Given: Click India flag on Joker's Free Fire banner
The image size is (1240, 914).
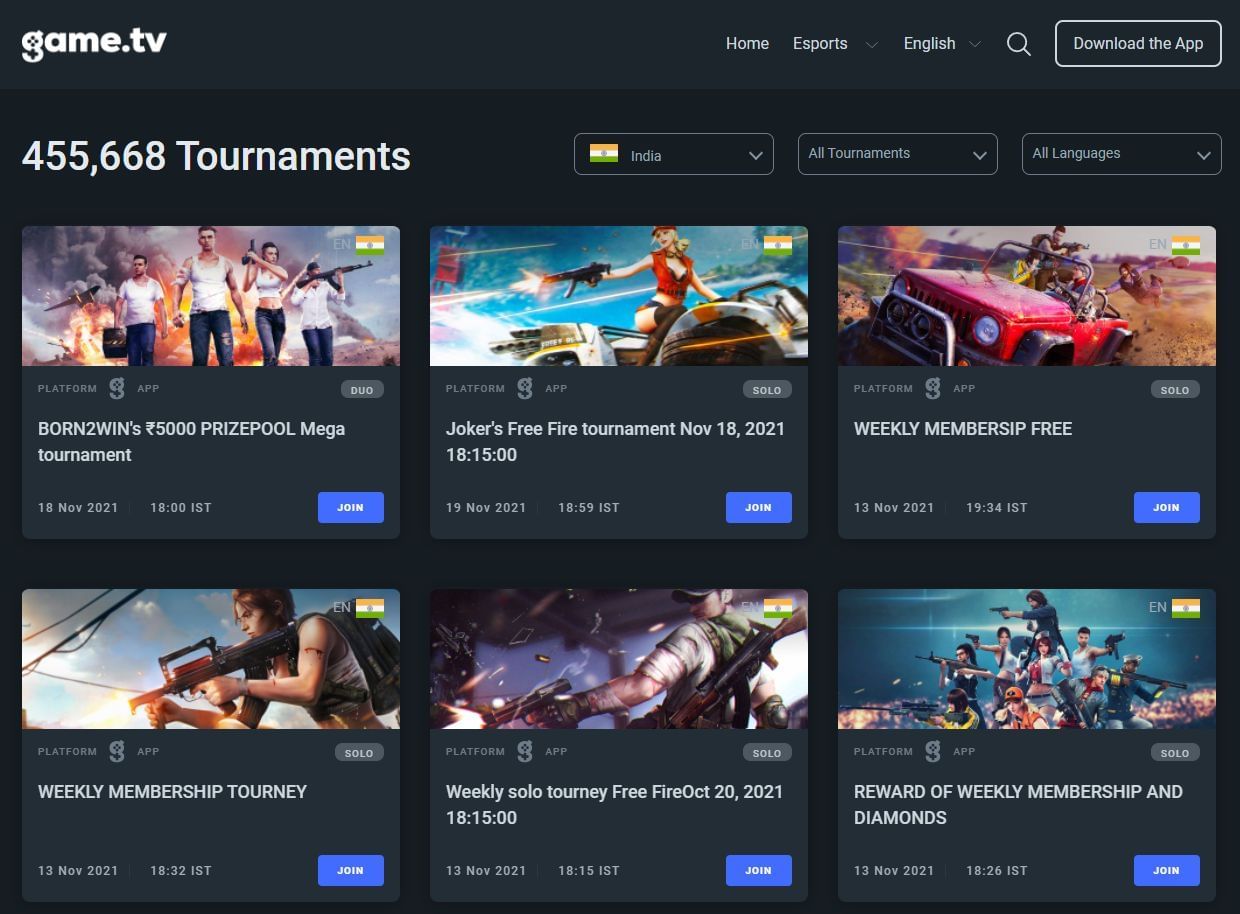Looking at the screenshot, I should point(778,245).
